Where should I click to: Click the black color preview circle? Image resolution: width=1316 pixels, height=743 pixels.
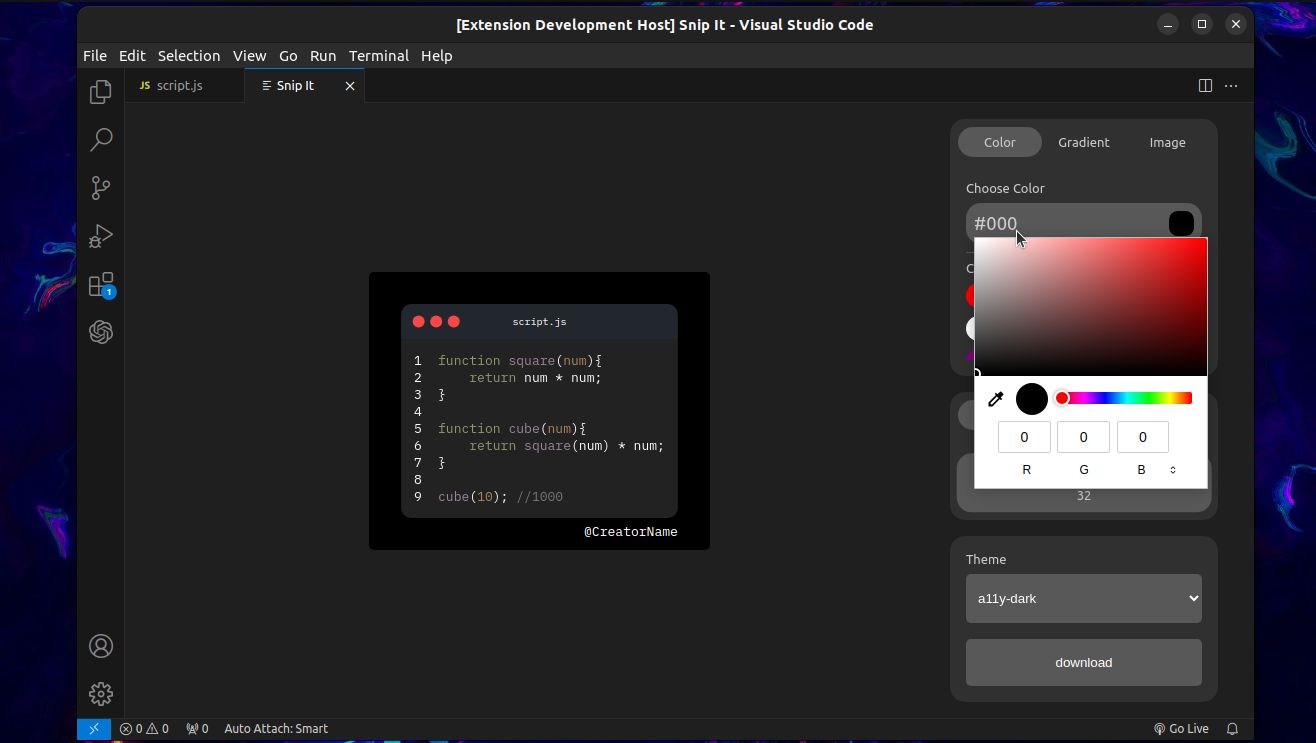[1032, 399]
